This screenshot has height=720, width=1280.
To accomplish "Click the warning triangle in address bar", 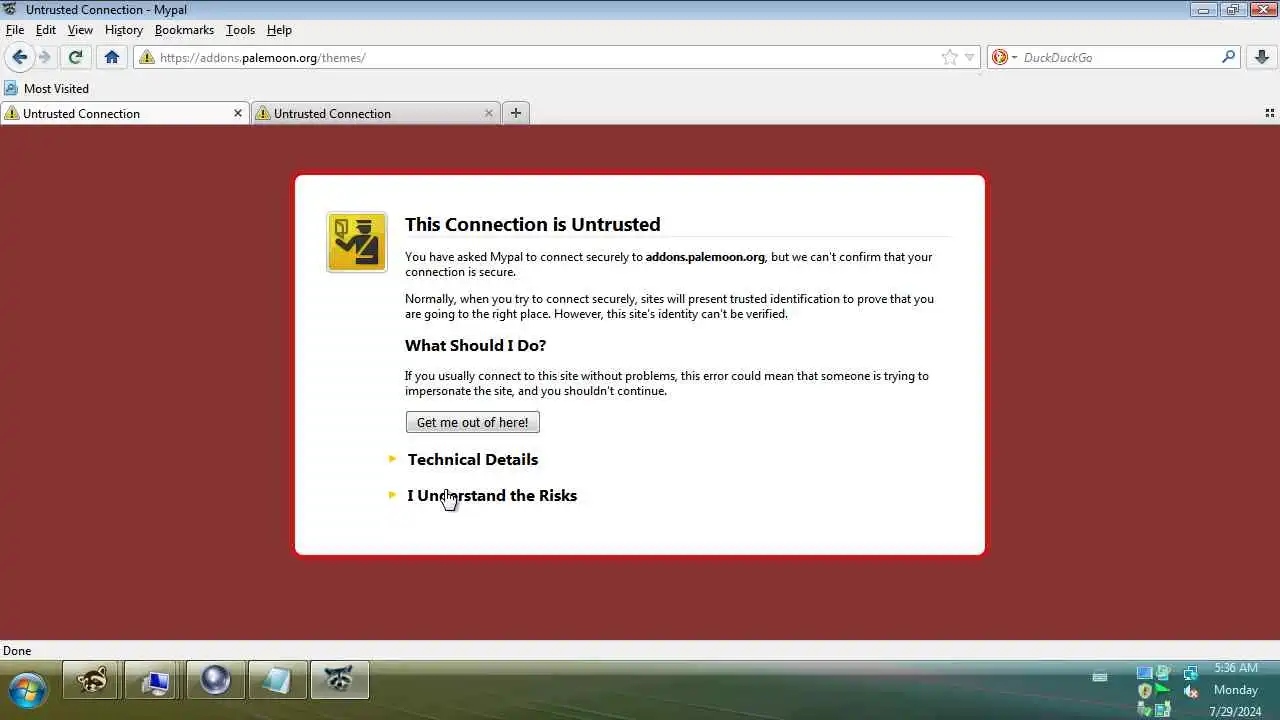I will pyautogui.click(x=147, y=57).
